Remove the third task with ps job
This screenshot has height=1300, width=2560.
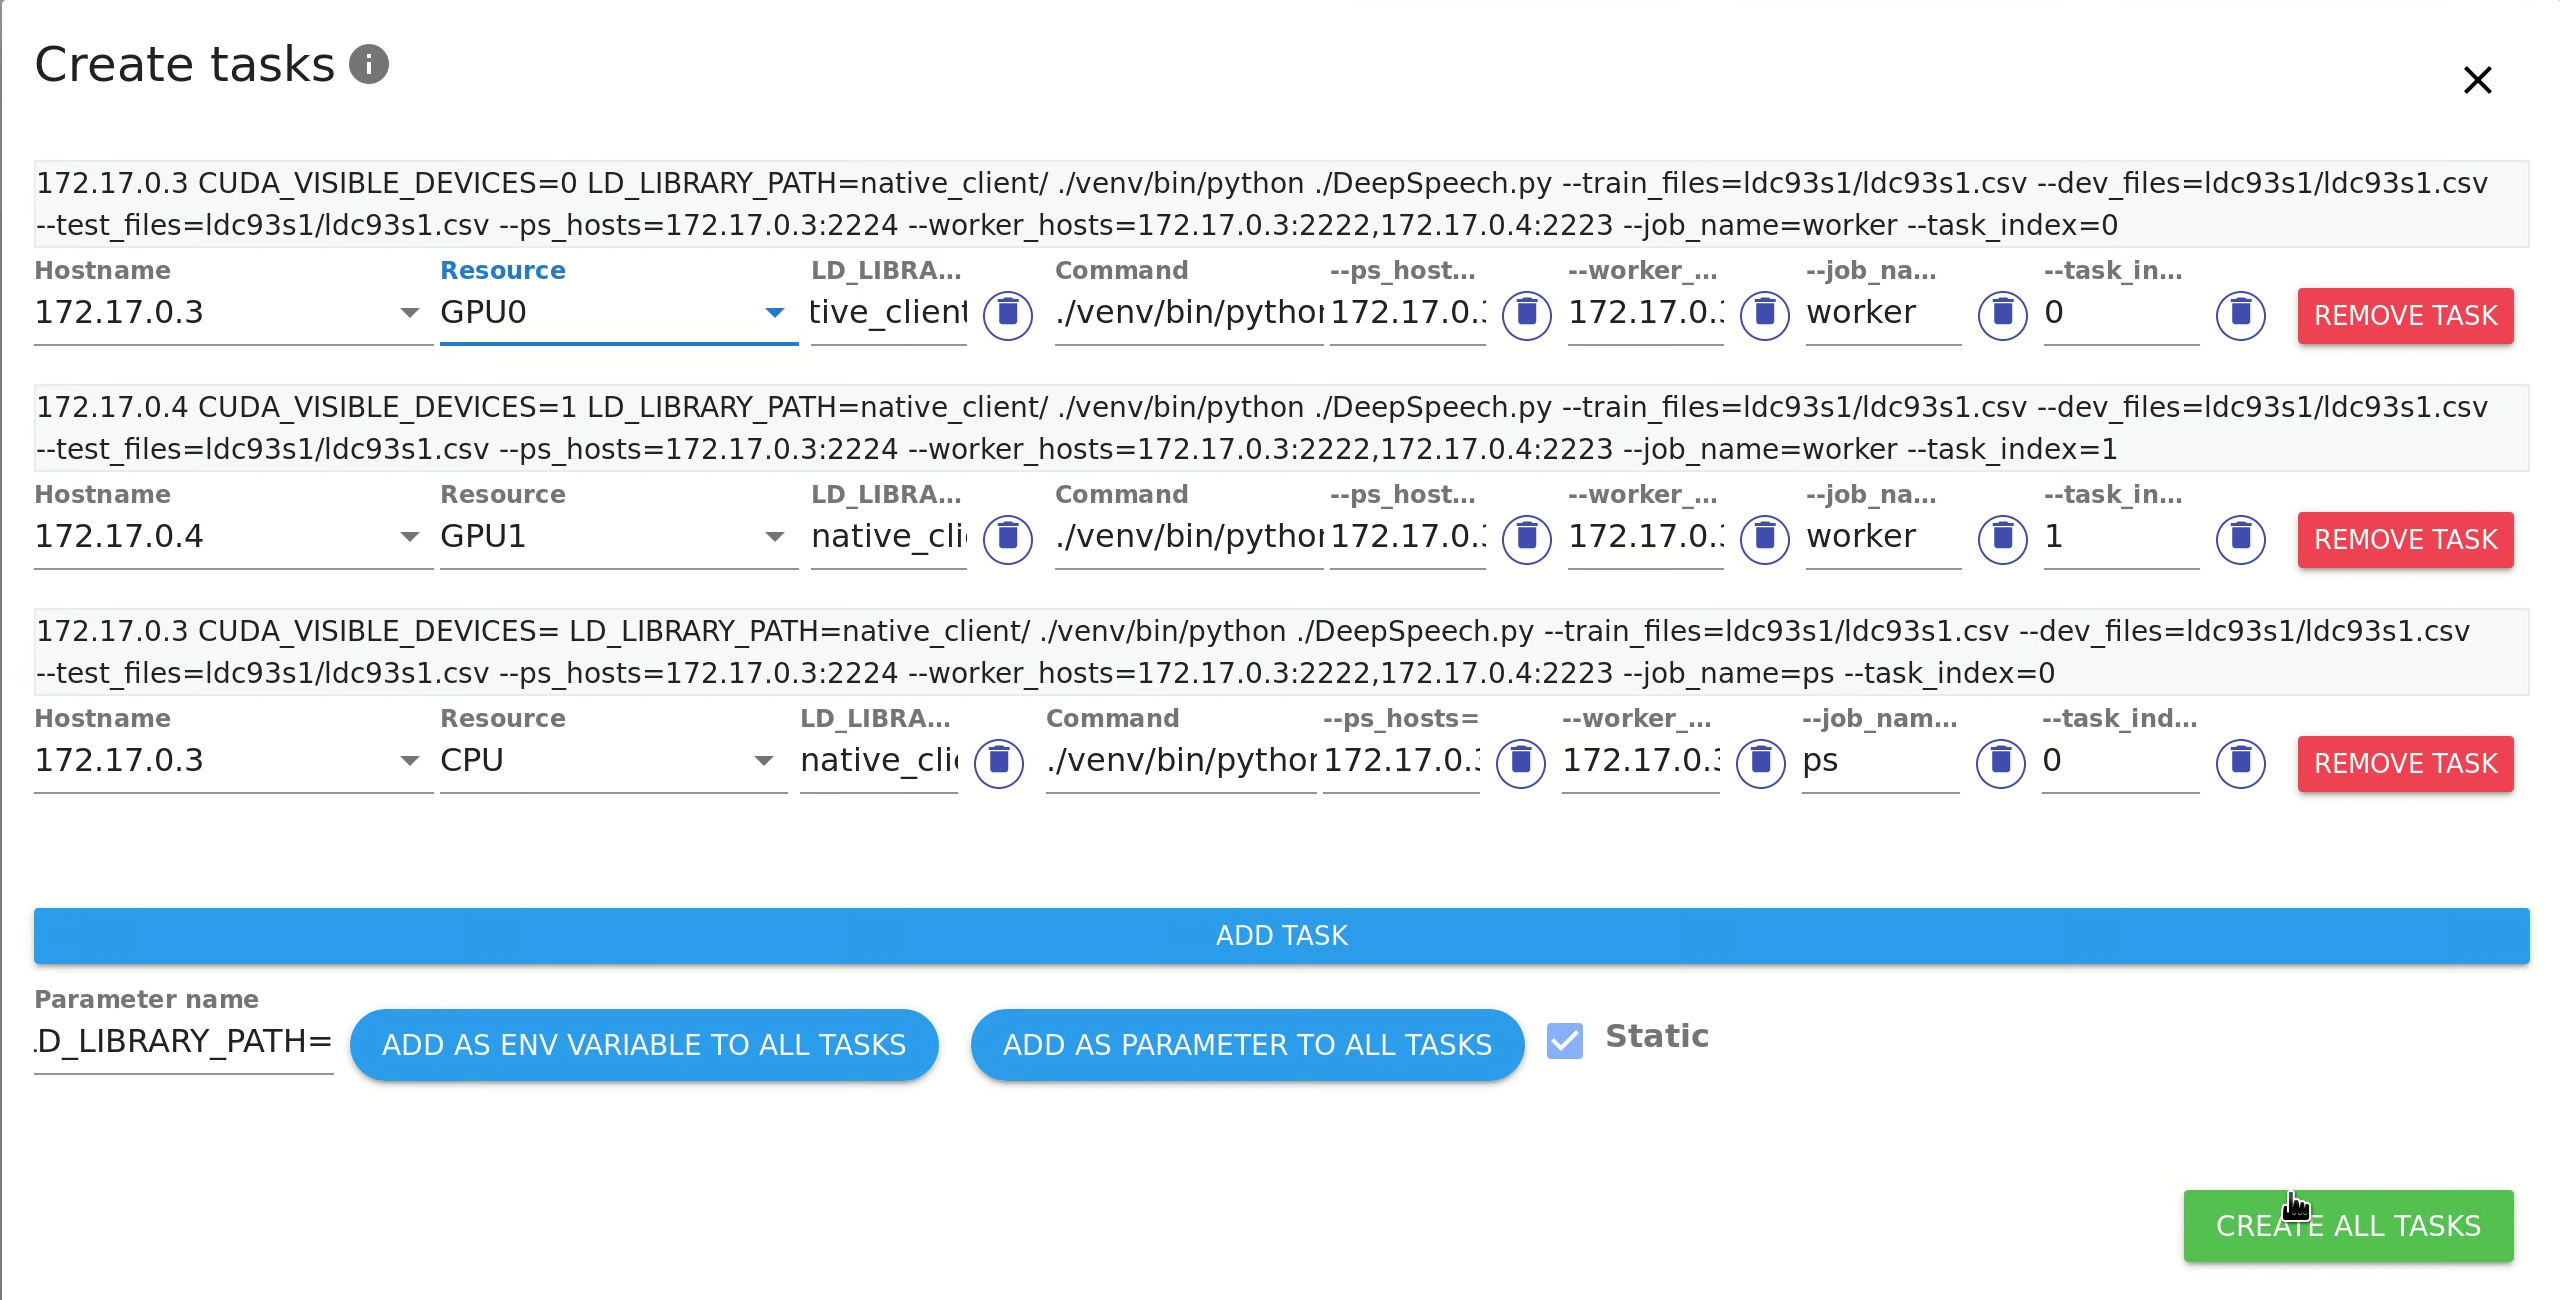2404,764
